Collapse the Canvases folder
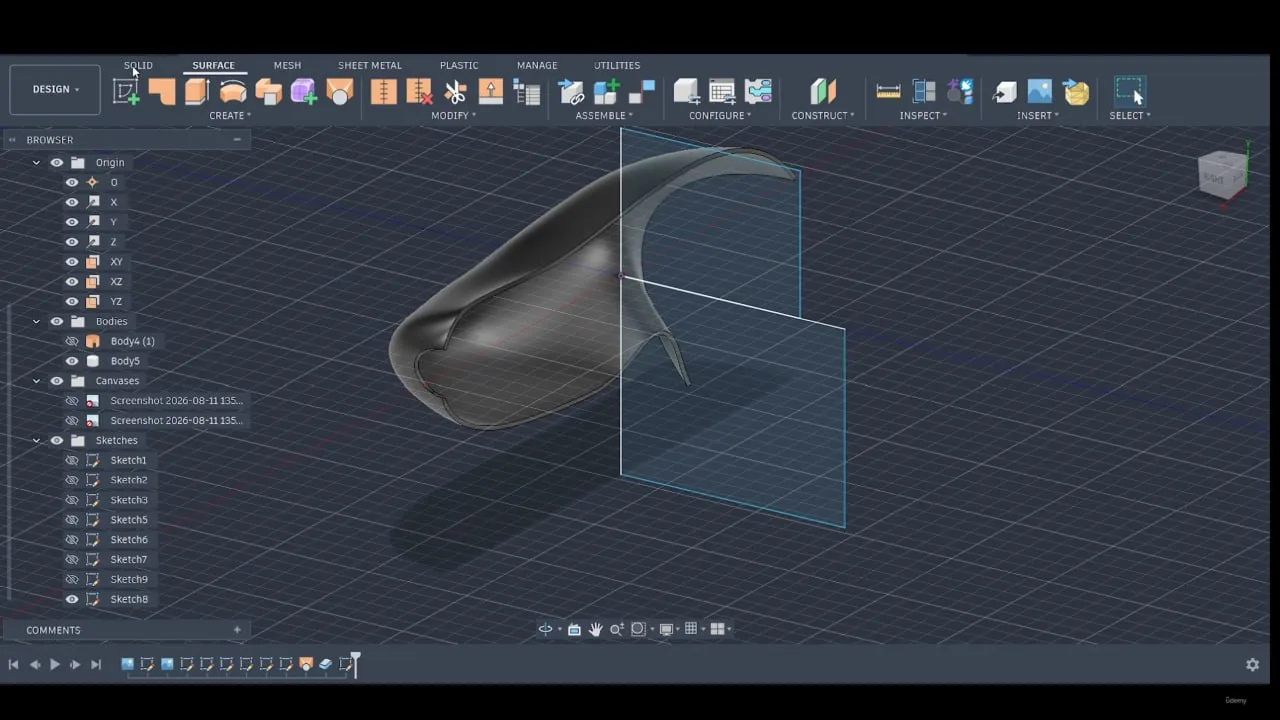 (37, 381)
